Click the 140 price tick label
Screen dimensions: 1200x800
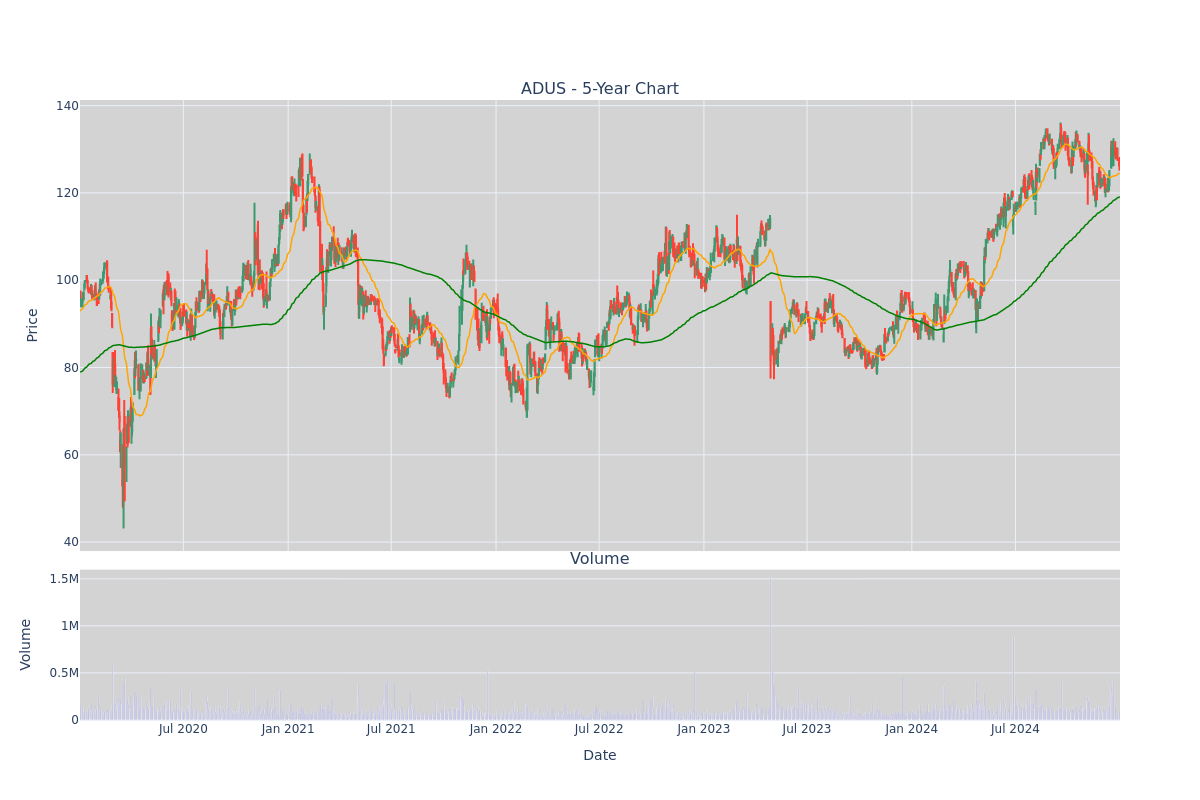pos(67,106)
